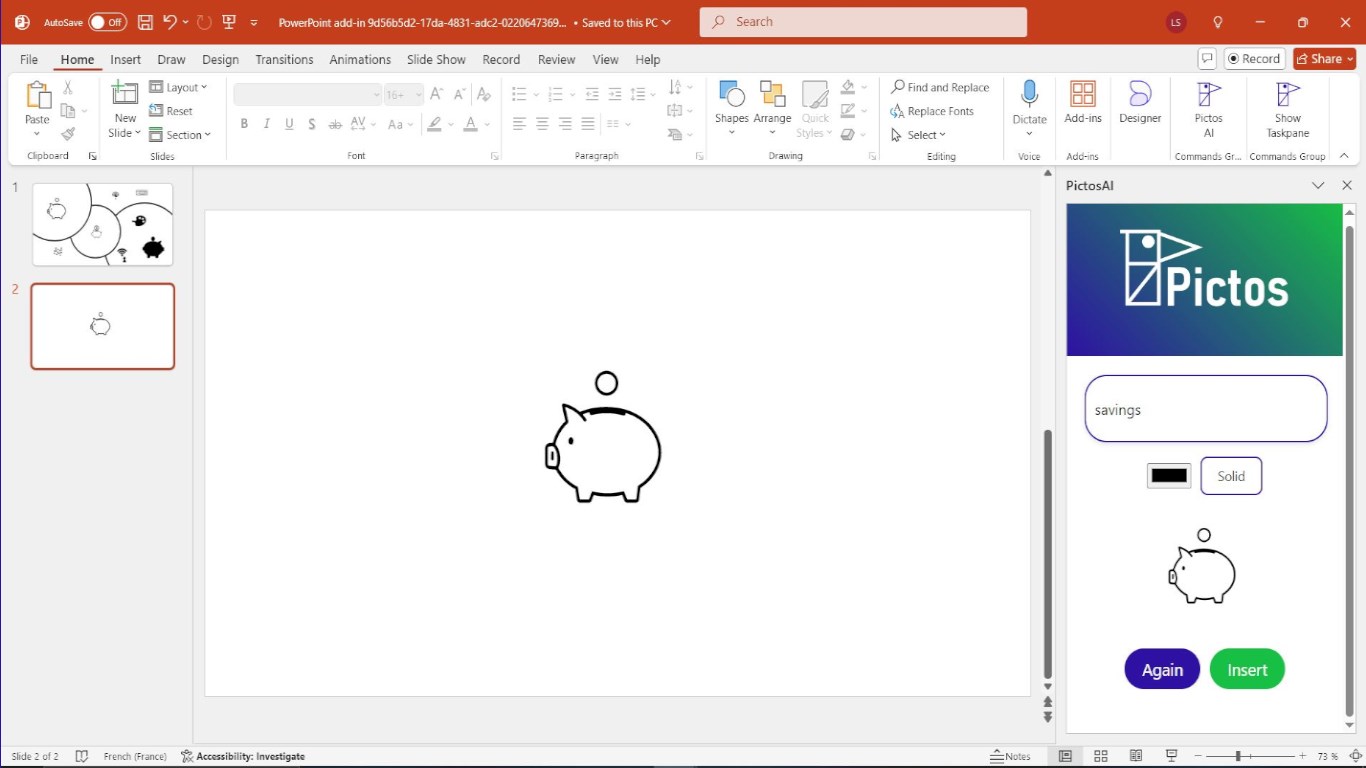Image resolution: width=1366 pixels, height=768 pixels.
Task: Open the Font dialog launcher
Action: pos(494,157)
